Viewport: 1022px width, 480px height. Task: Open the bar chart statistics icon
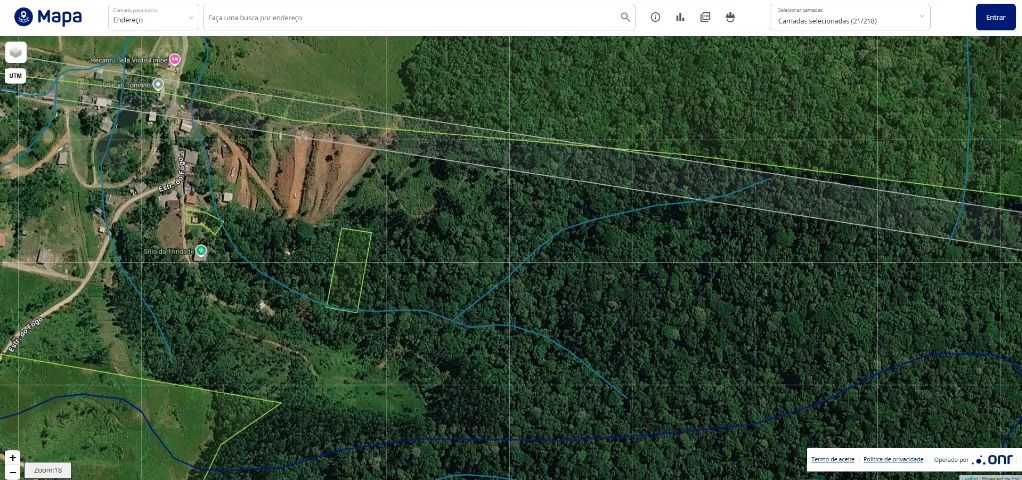[680, 18]
